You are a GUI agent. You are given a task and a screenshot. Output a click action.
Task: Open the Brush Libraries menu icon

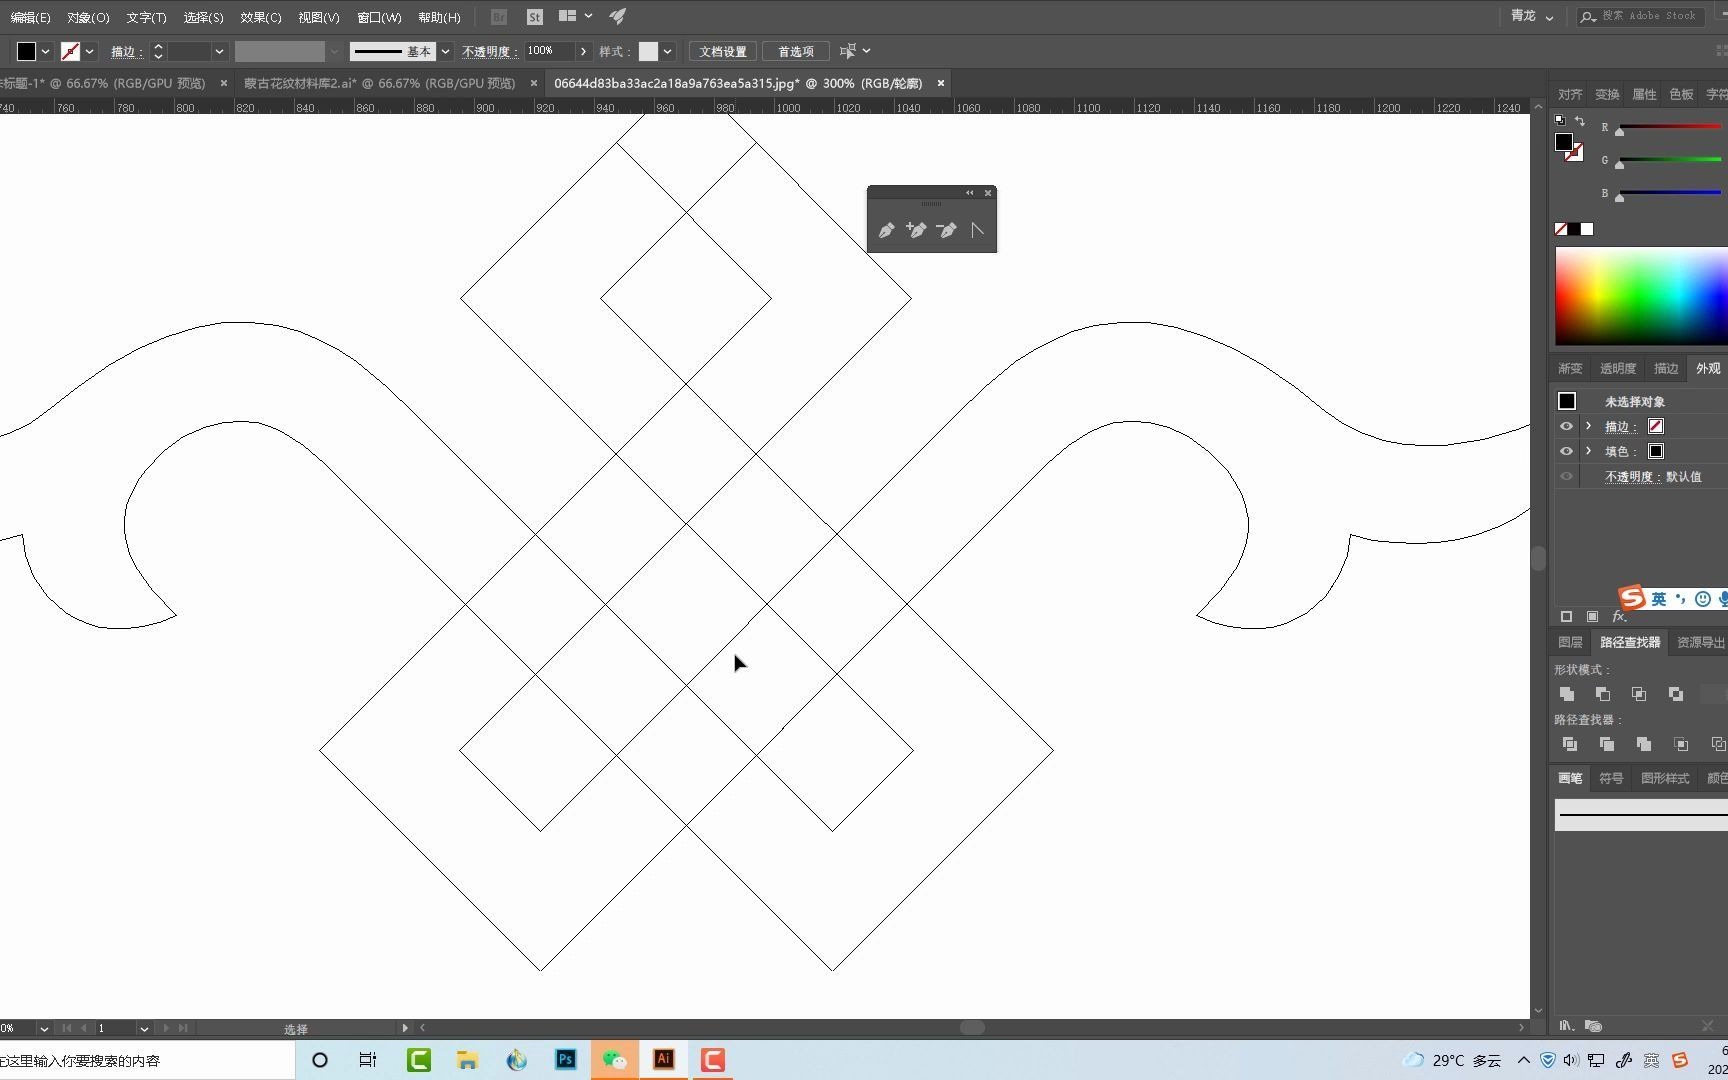click(1567, 1026)
